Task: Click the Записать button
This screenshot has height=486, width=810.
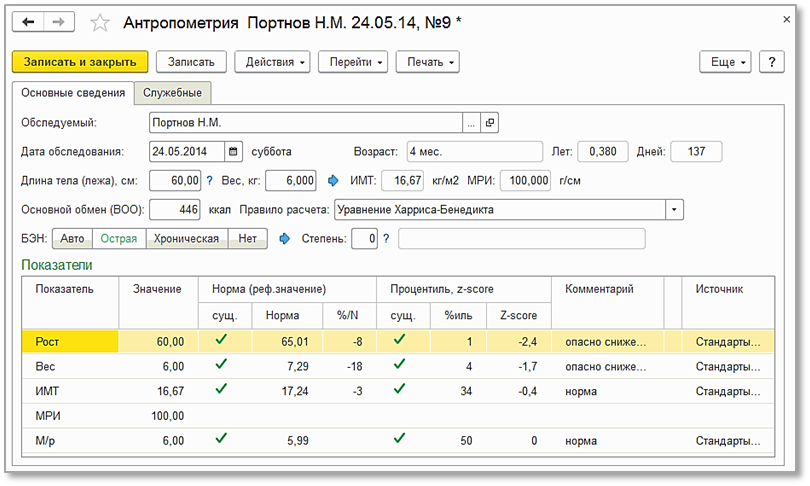Action: click(x=191, y=62)
